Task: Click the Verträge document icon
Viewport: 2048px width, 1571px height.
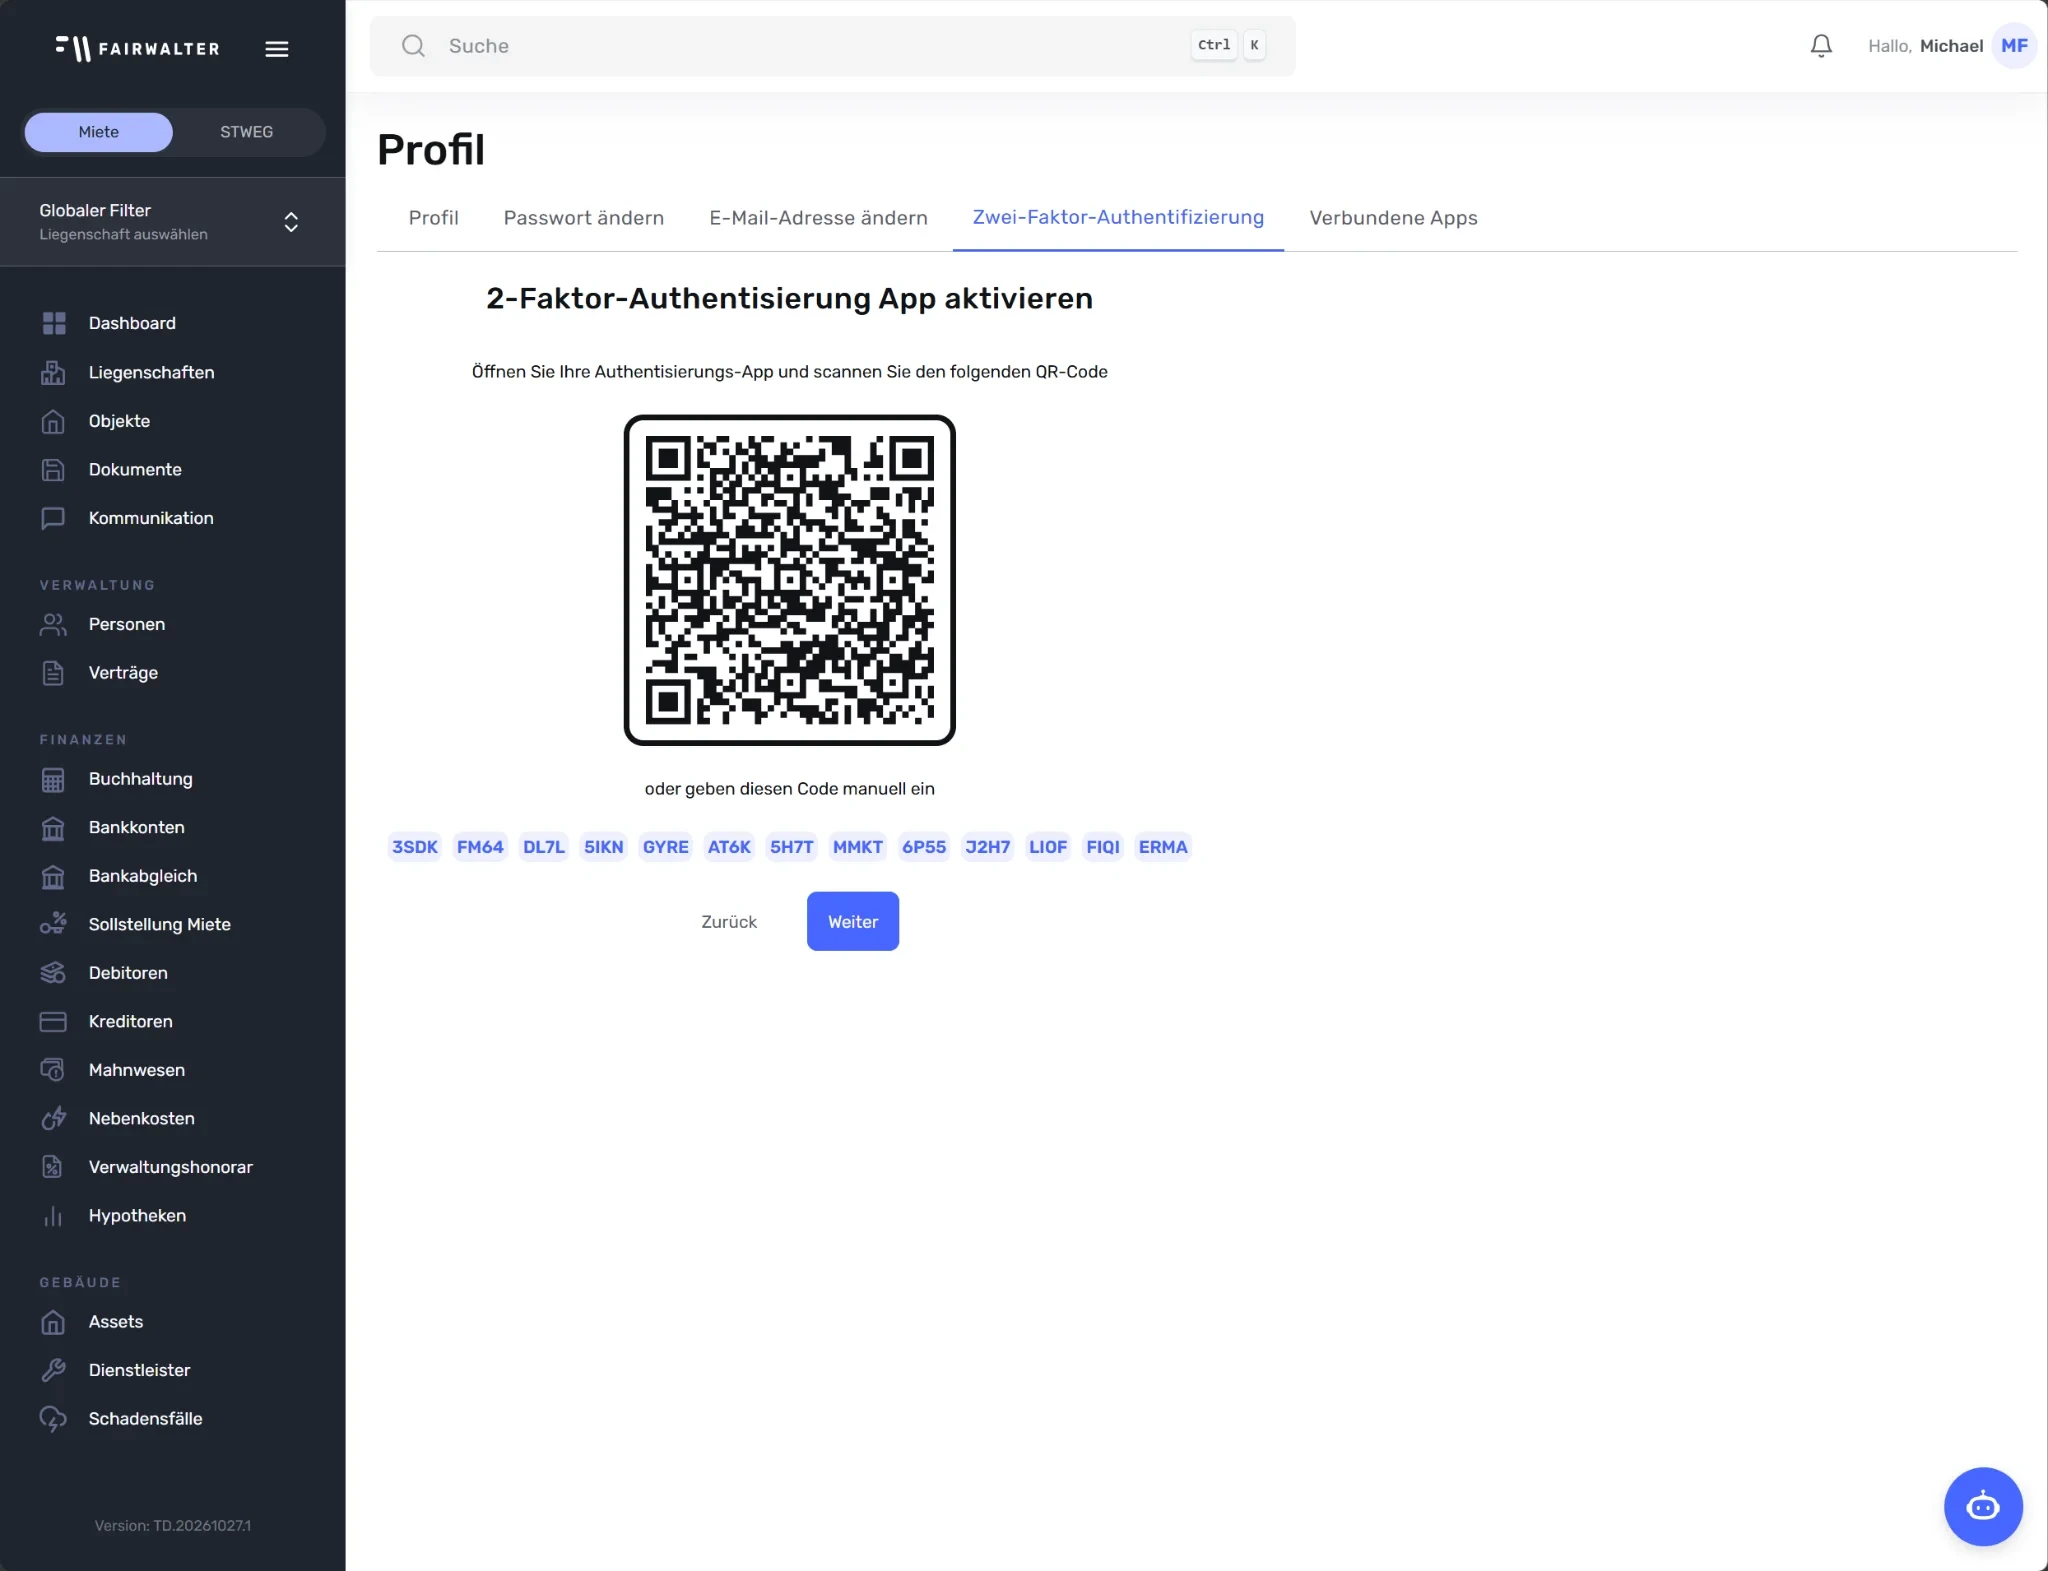Action: coord(53,673)
